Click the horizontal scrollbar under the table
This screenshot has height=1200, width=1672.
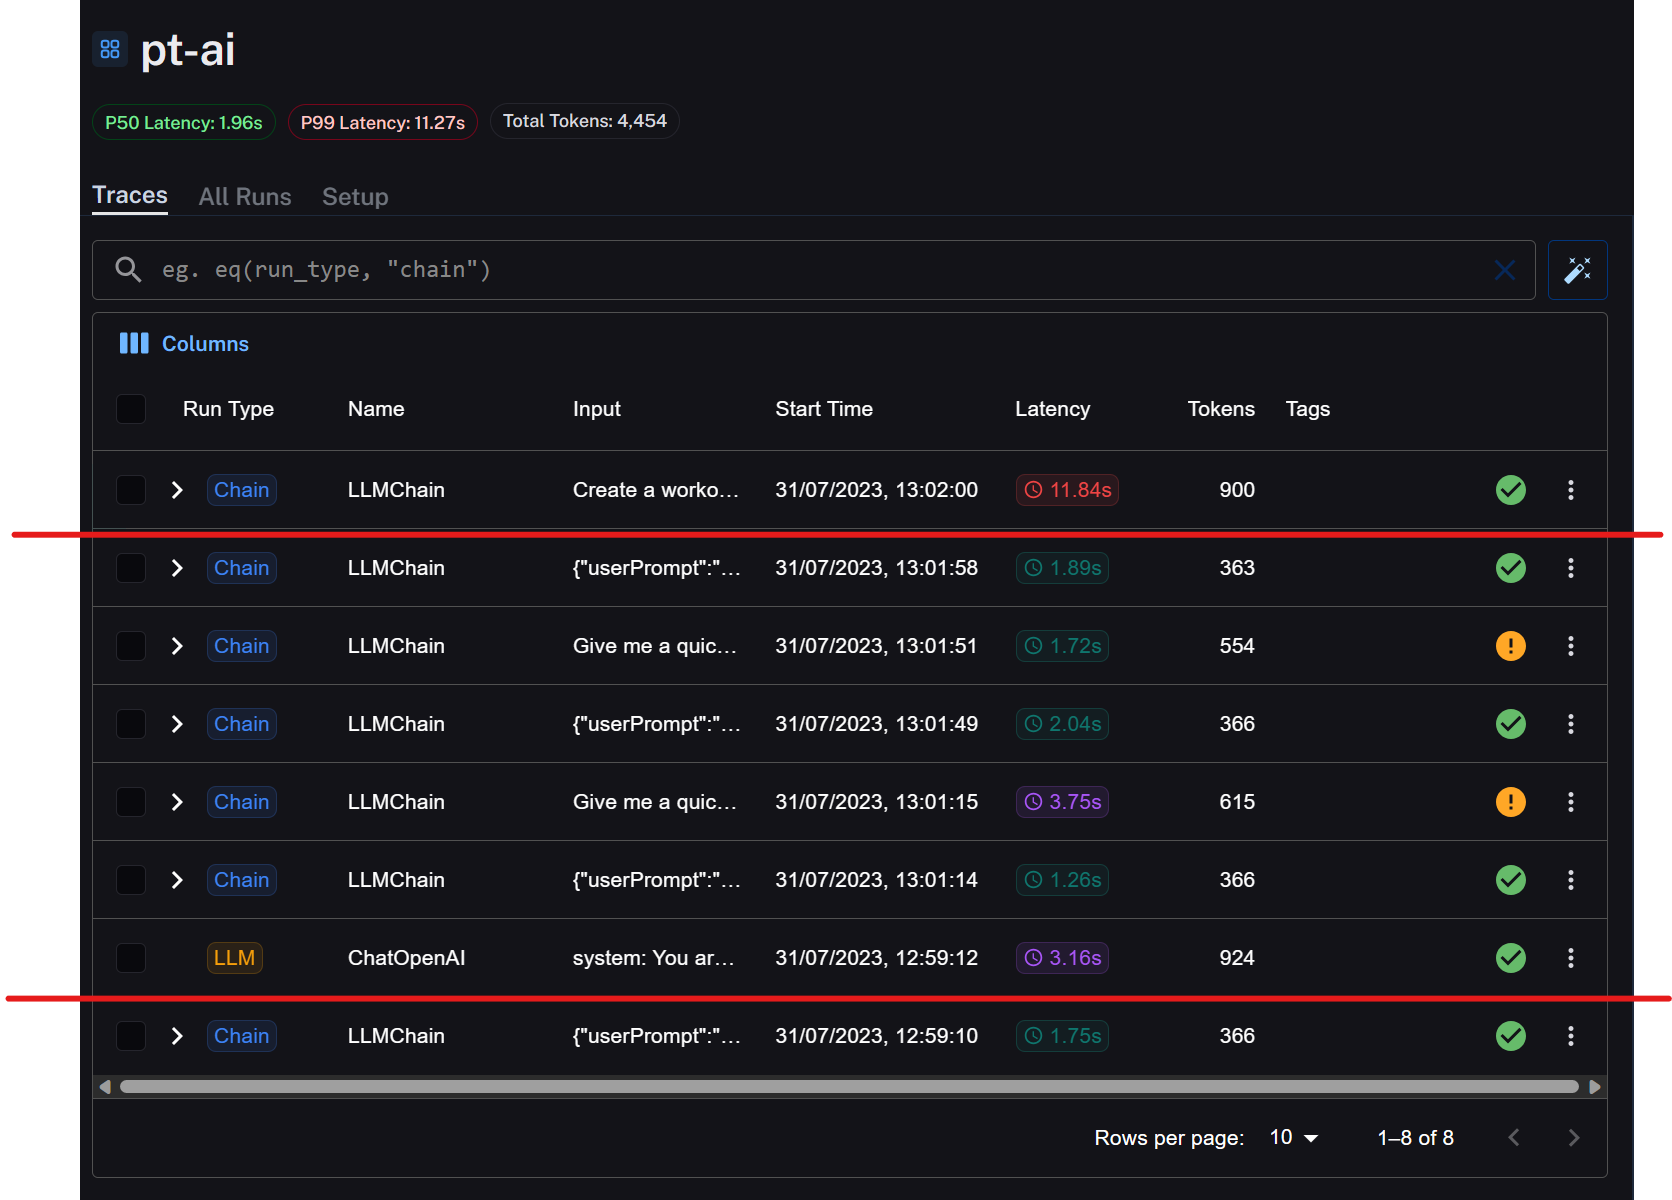[848, 1087]
